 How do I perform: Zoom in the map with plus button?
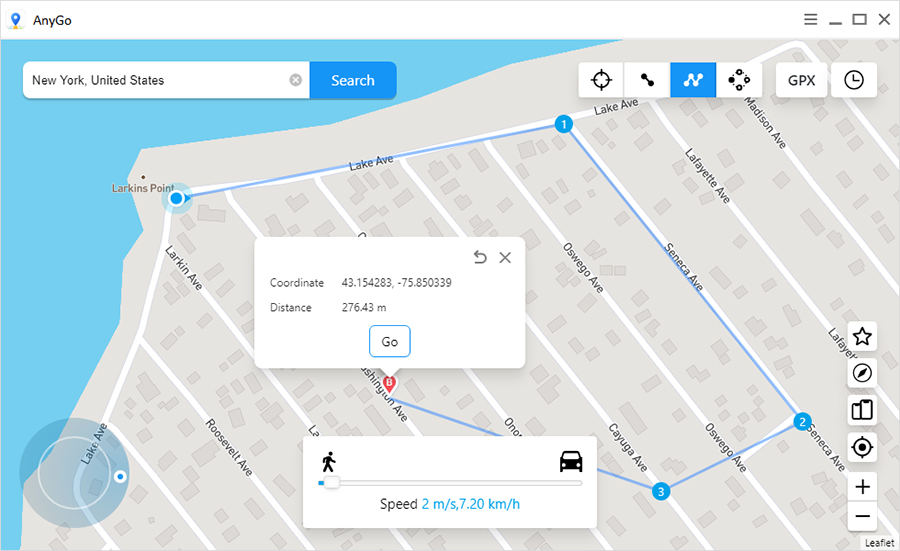[x=862, y=488]
